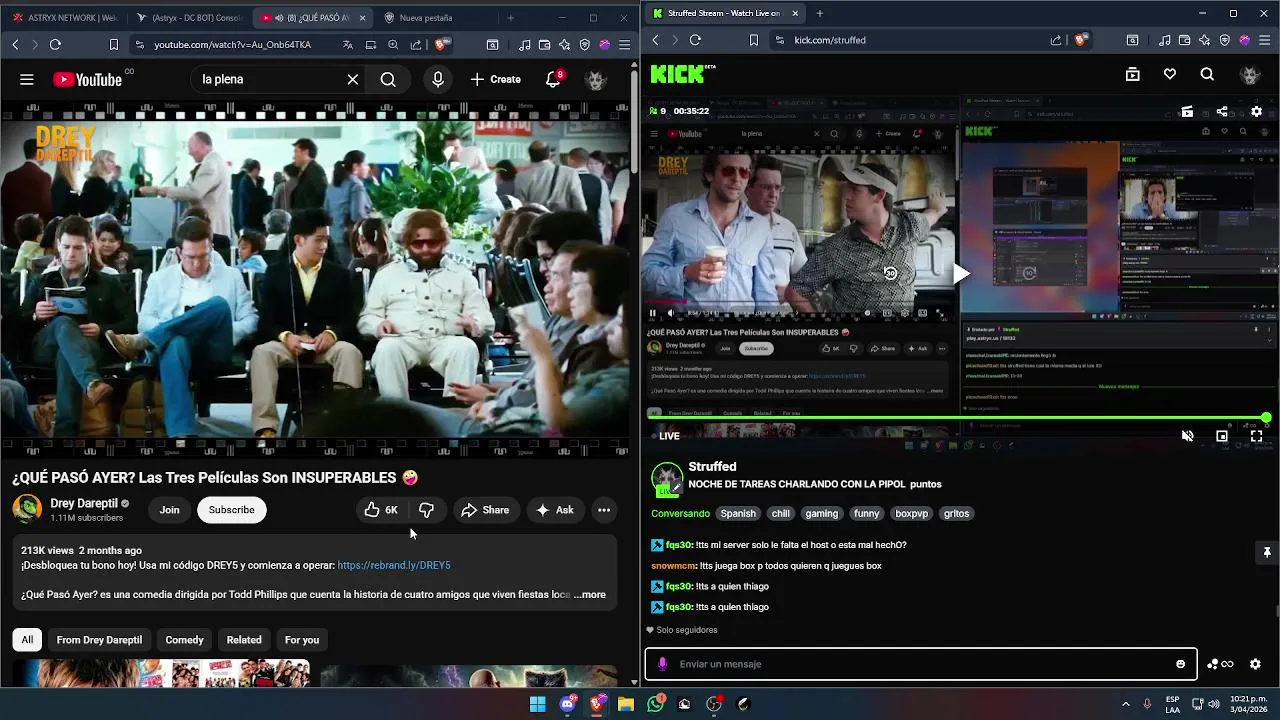
Task: Click the Kick stream live progress bar
Action: coord(959,418)
